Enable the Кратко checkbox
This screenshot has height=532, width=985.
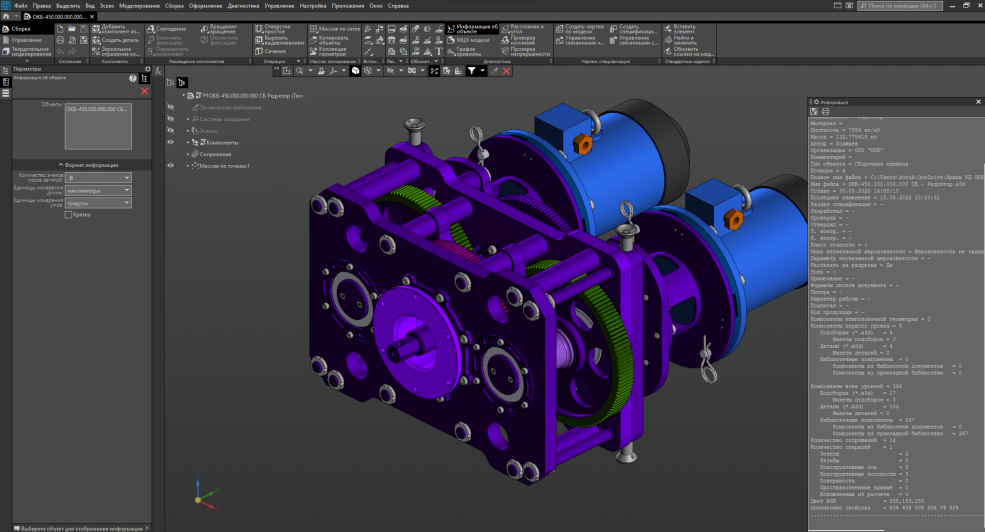click(x=68, y=214)
